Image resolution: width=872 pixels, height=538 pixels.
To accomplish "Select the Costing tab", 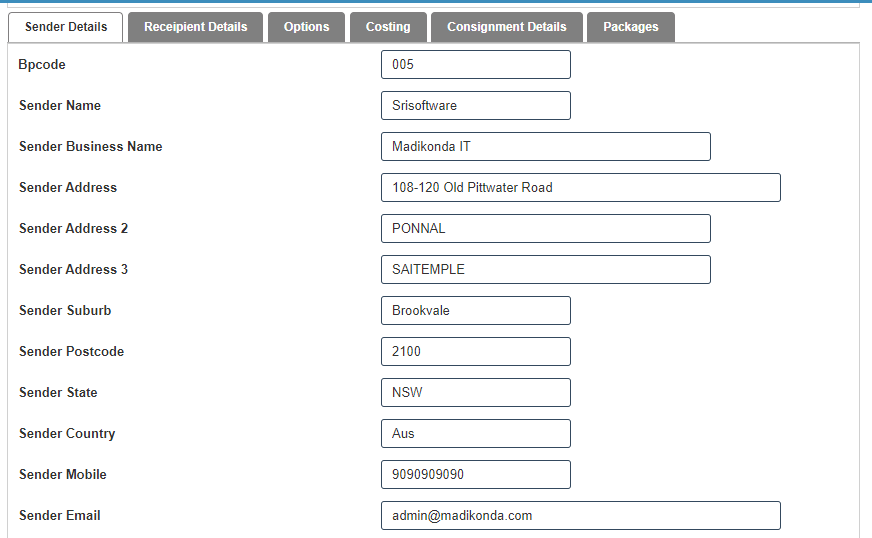I will pyautogui.click(x=388, y=27).
